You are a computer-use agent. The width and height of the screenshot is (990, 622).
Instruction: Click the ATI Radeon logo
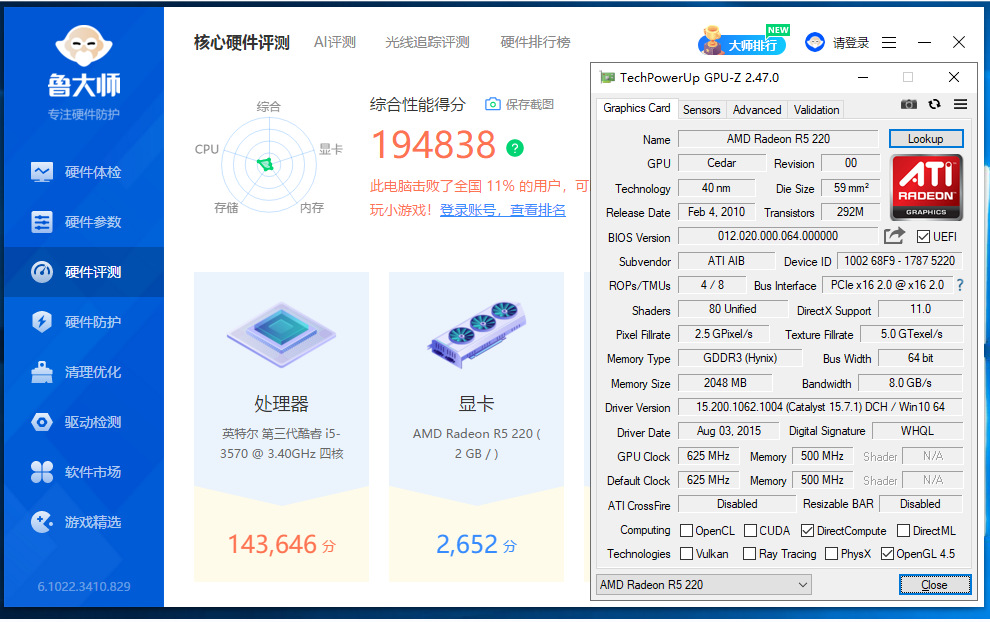(x=926, y=188)
